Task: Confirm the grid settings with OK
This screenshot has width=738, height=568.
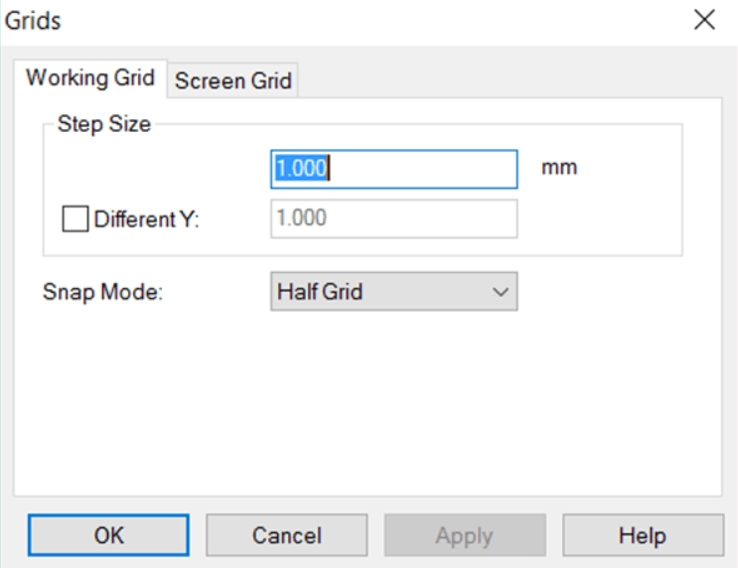Action: [x=108, y=535]
